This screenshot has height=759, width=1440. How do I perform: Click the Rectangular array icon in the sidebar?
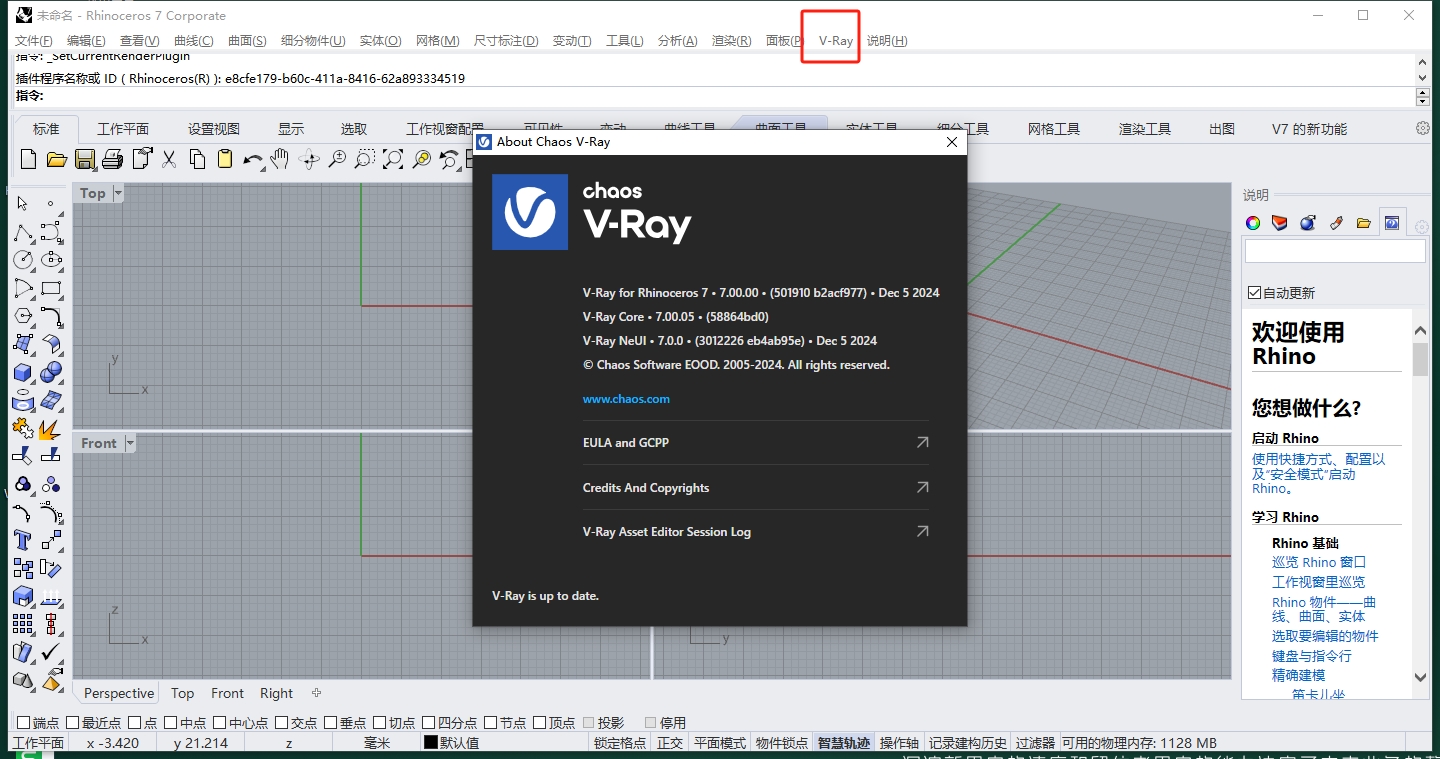[23, 624]
